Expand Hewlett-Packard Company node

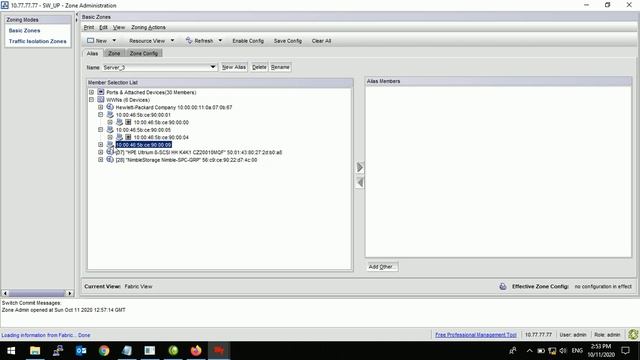click(x=100, y=107)
